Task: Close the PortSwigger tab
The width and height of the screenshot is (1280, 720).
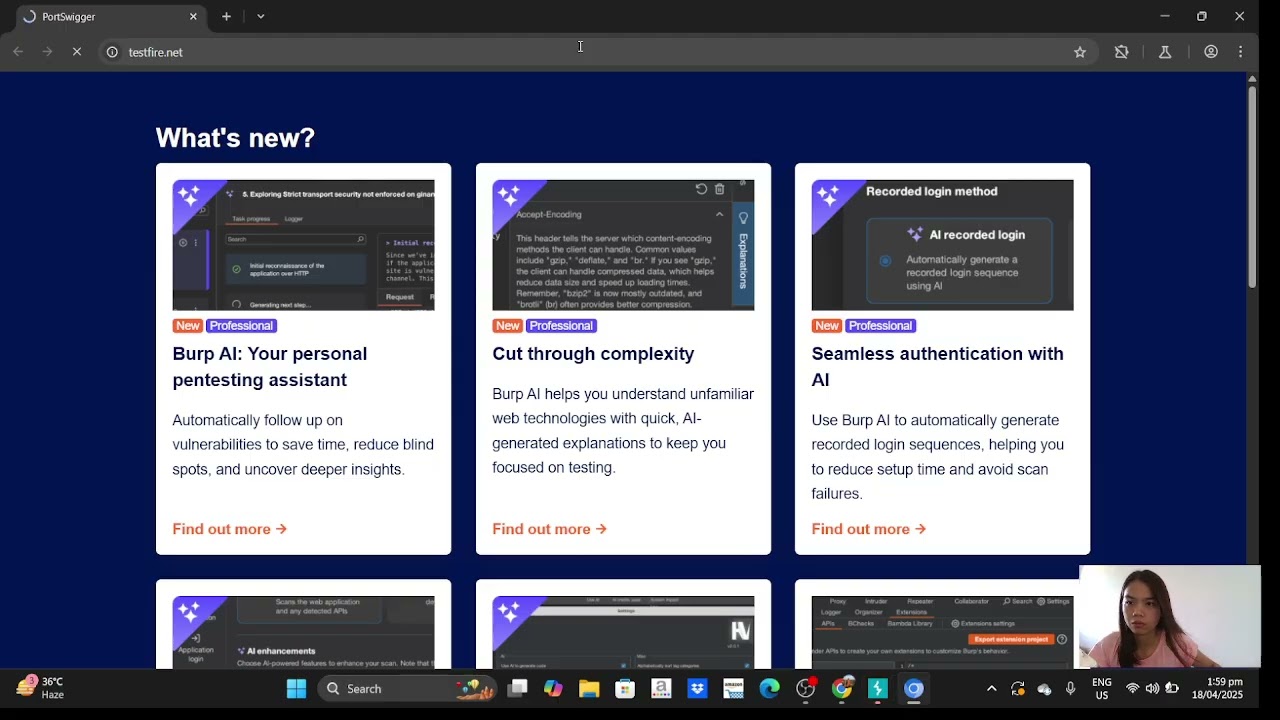Action: [193, 16]
